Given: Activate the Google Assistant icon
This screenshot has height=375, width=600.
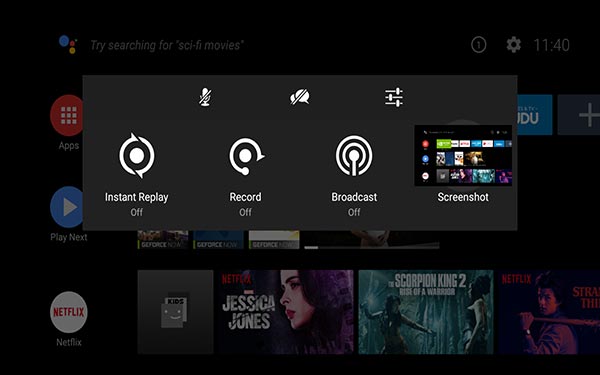Looking at the screenshot, I should [68, 44].
